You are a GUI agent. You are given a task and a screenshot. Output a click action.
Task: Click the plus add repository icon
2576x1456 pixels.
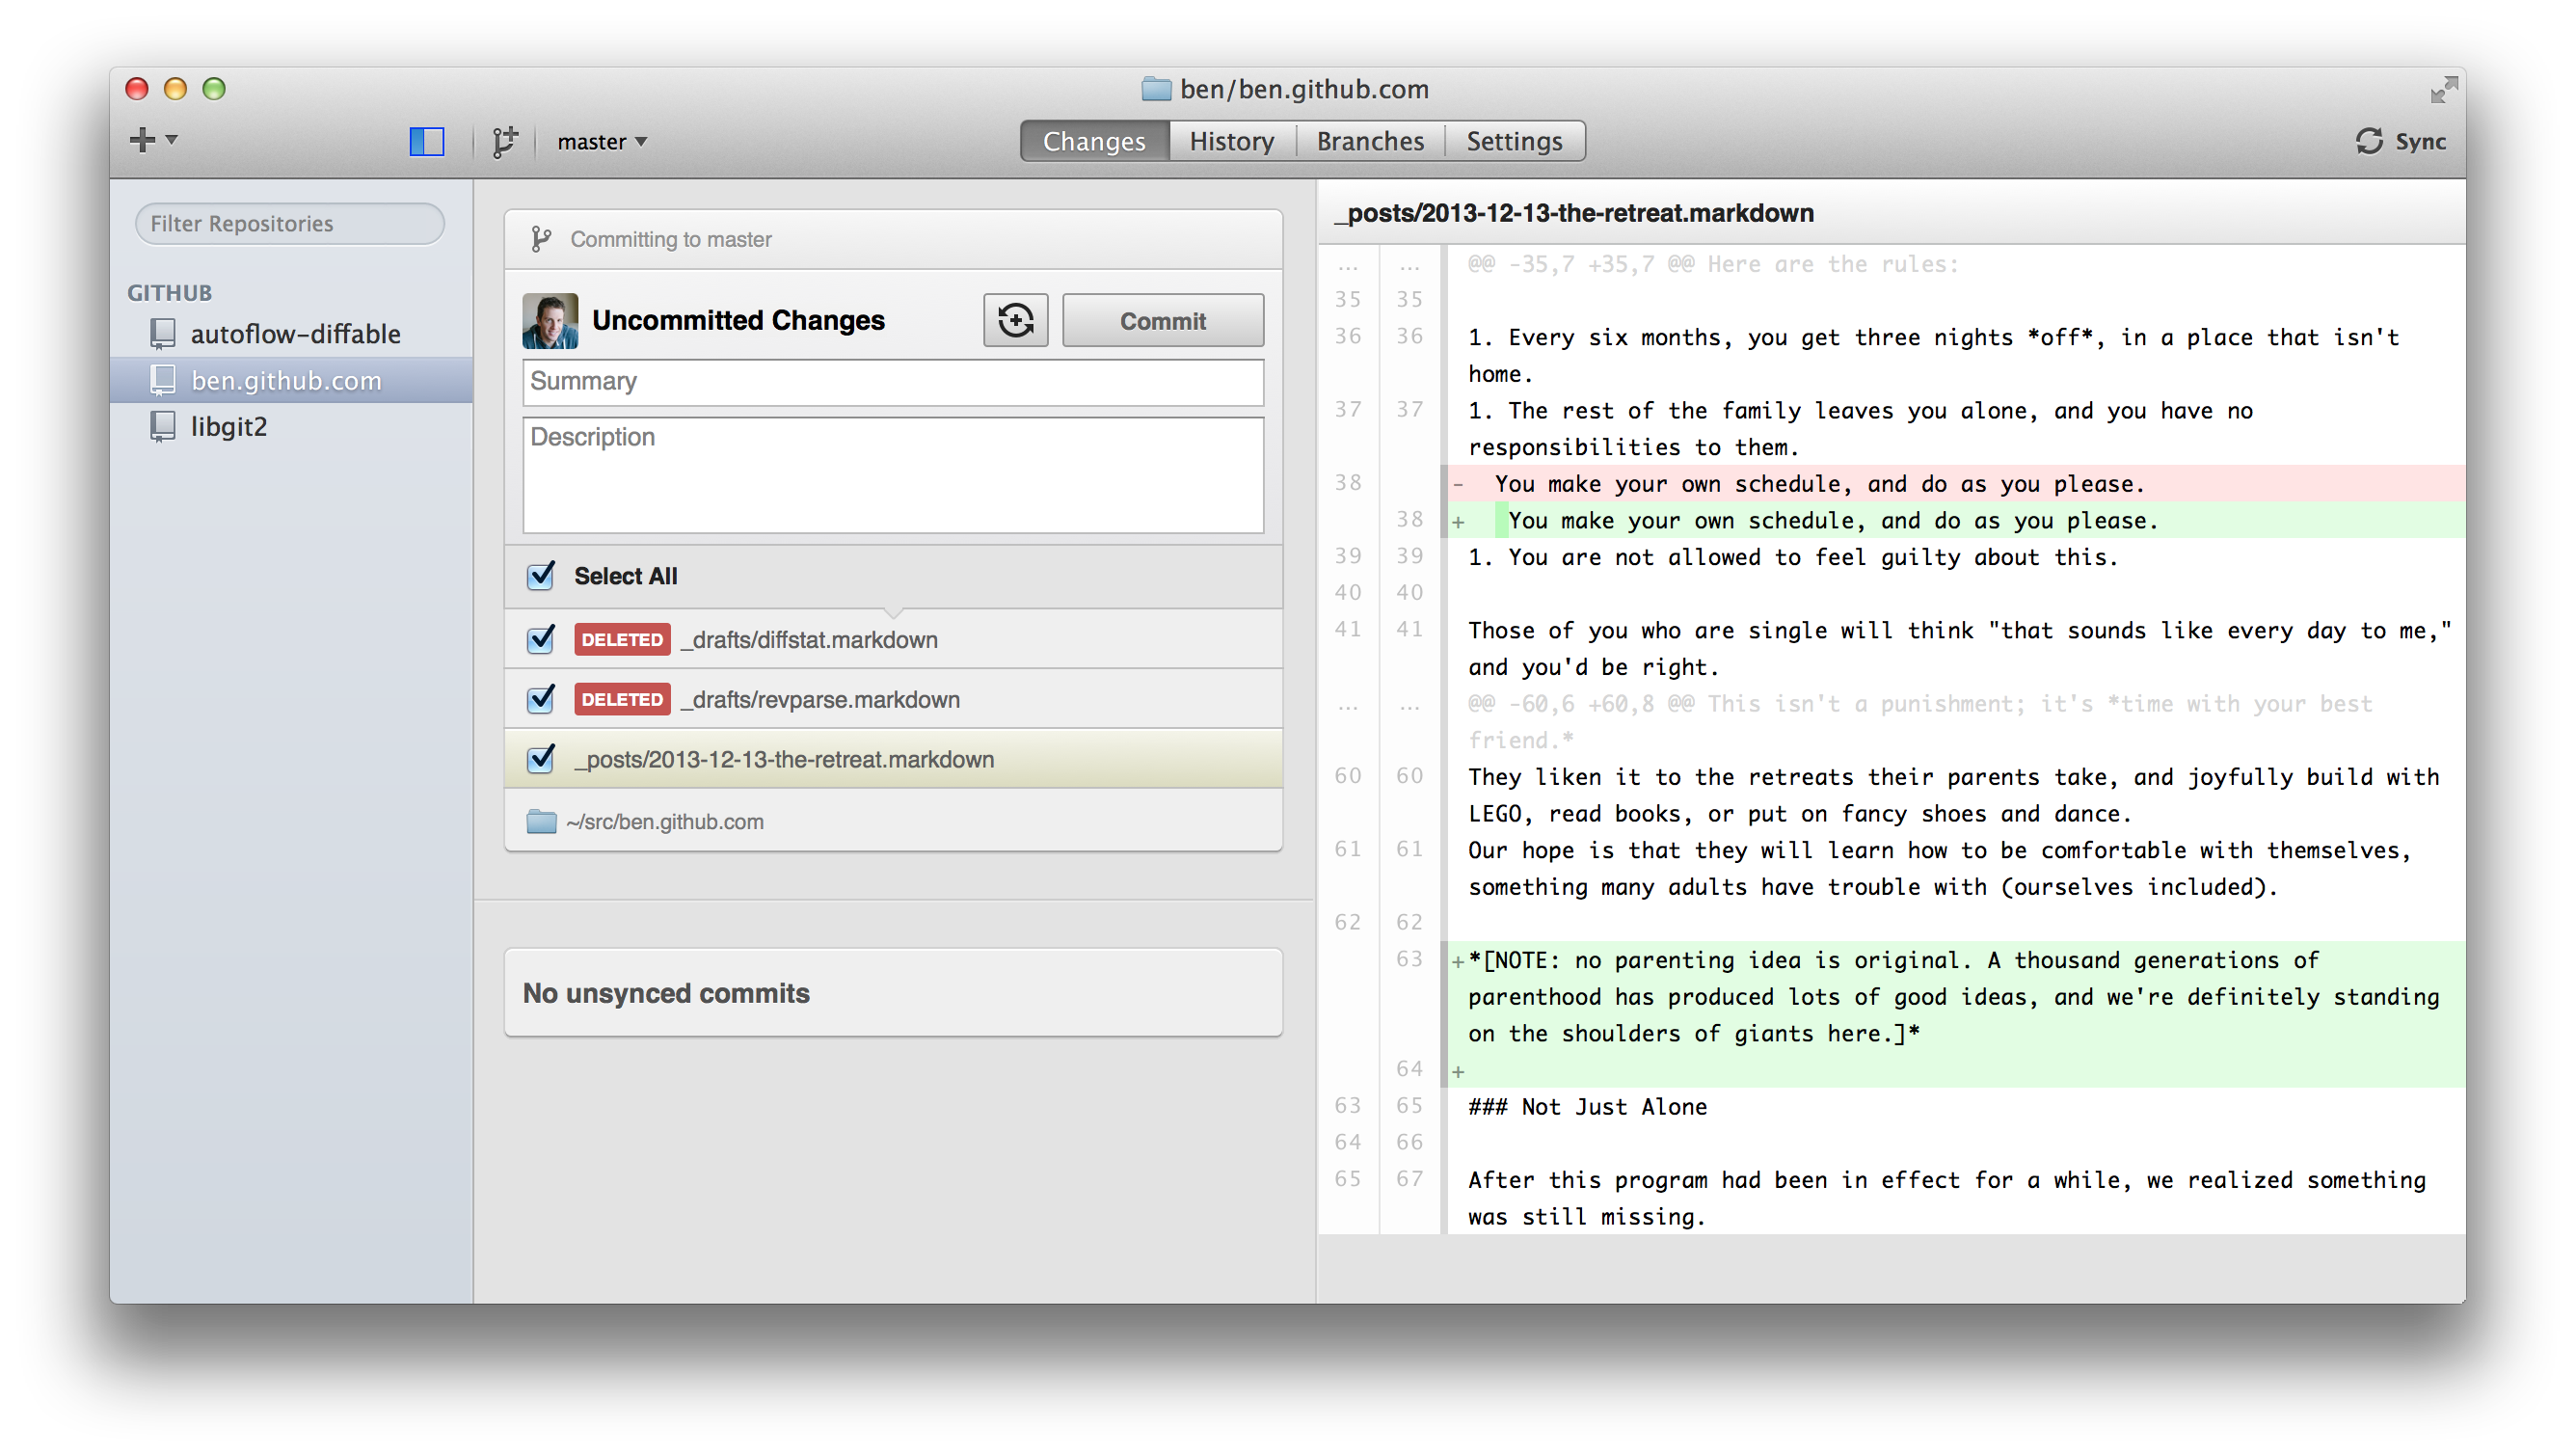pyautogui.click(x=142, y=140)
